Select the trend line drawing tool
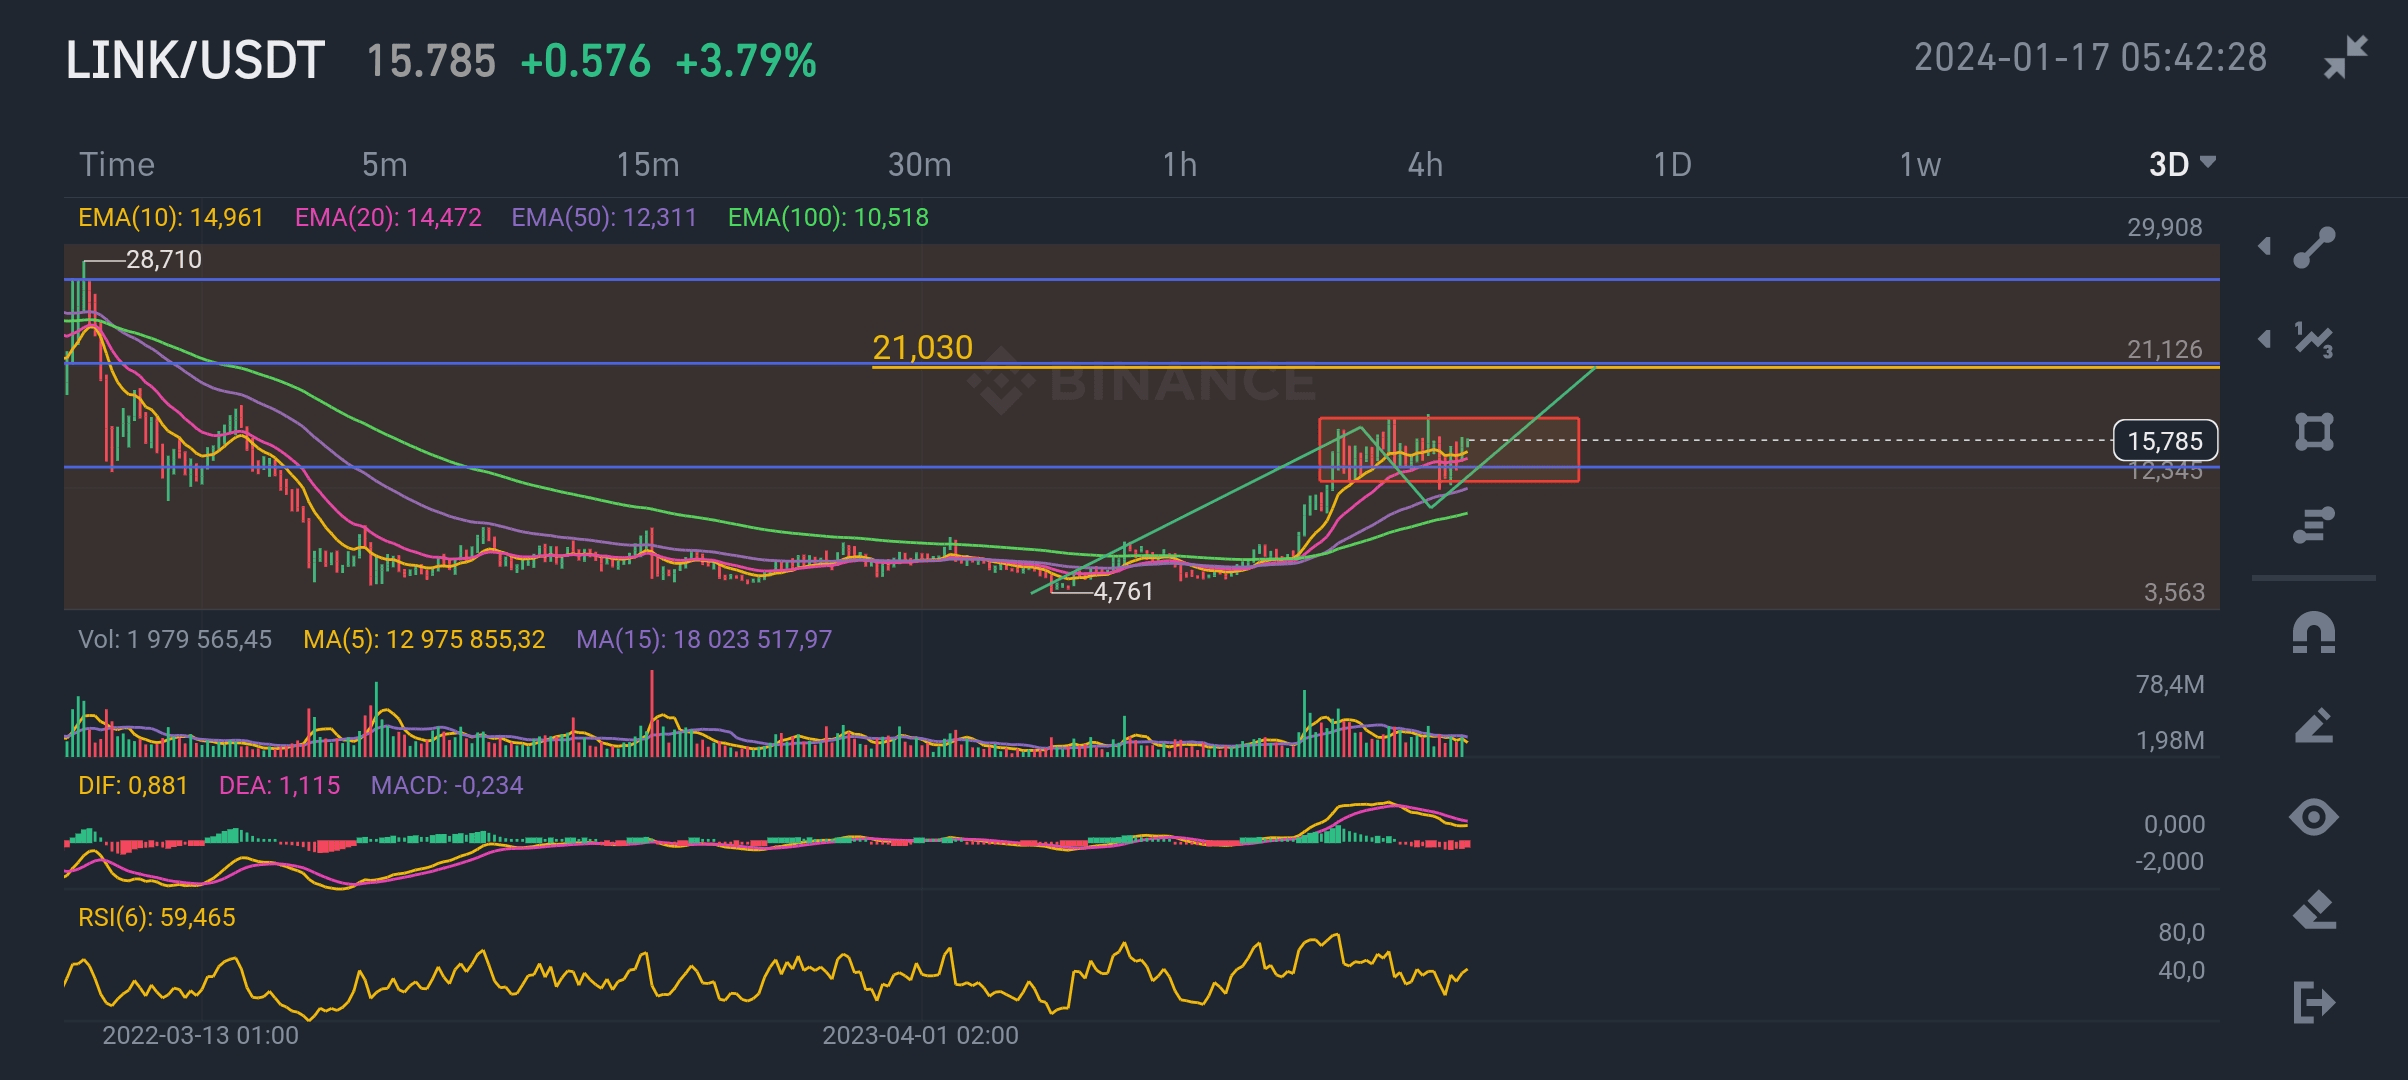Image resolution: width=2408 pixels, height=1080 pixels. pos(2314,248)
